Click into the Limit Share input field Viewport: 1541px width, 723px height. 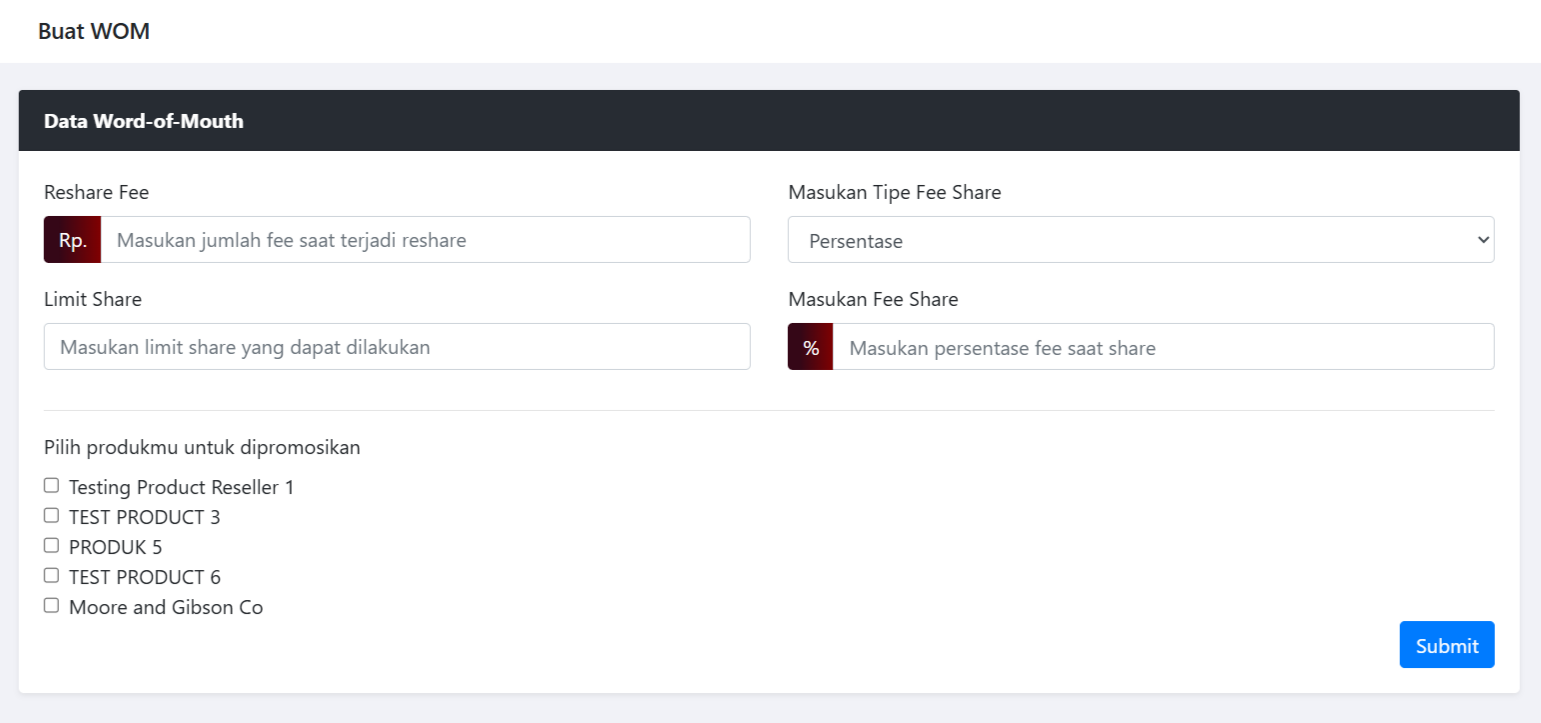tap(397, 347)
